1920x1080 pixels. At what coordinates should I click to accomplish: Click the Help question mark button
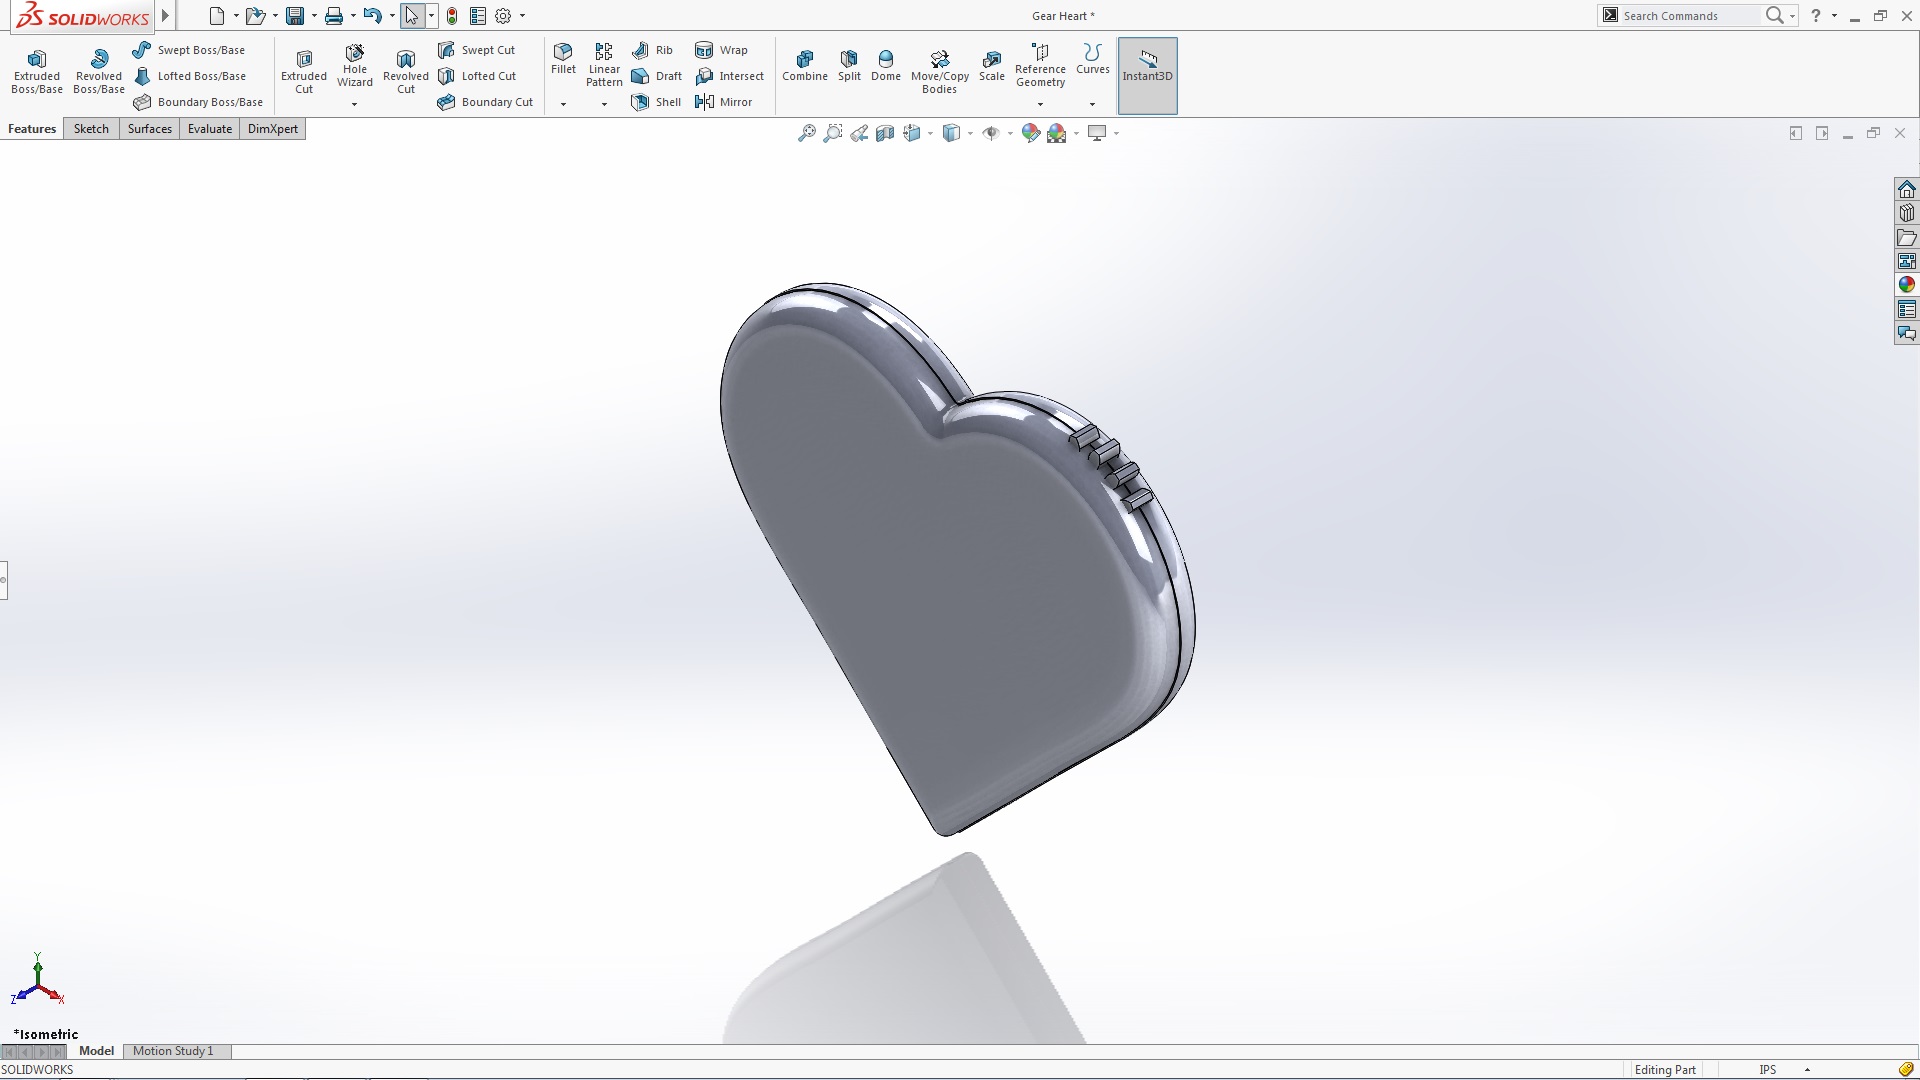[1816, 15]
